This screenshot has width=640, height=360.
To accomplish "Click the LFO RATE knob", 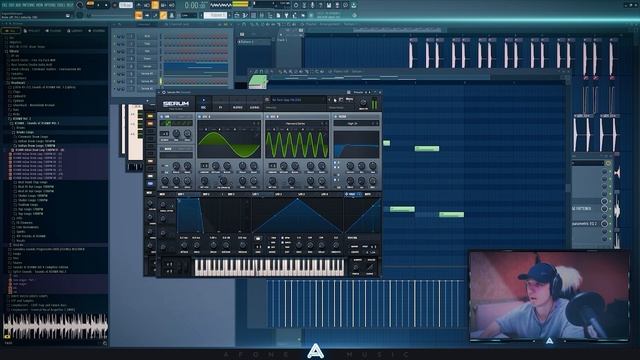I will click(x=299, y=245).
